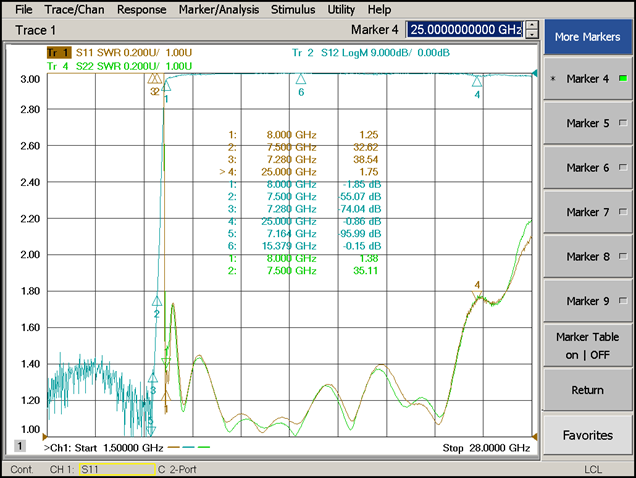Viewport: 636px width, 478px height.
Task: Click the channel 1 window number icon
Action: (x=19, y=446)
